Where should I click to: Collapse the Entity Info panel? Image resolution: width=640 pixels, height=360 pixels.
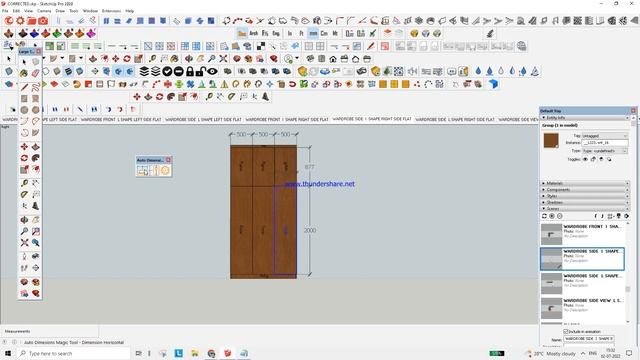(585, 118)
